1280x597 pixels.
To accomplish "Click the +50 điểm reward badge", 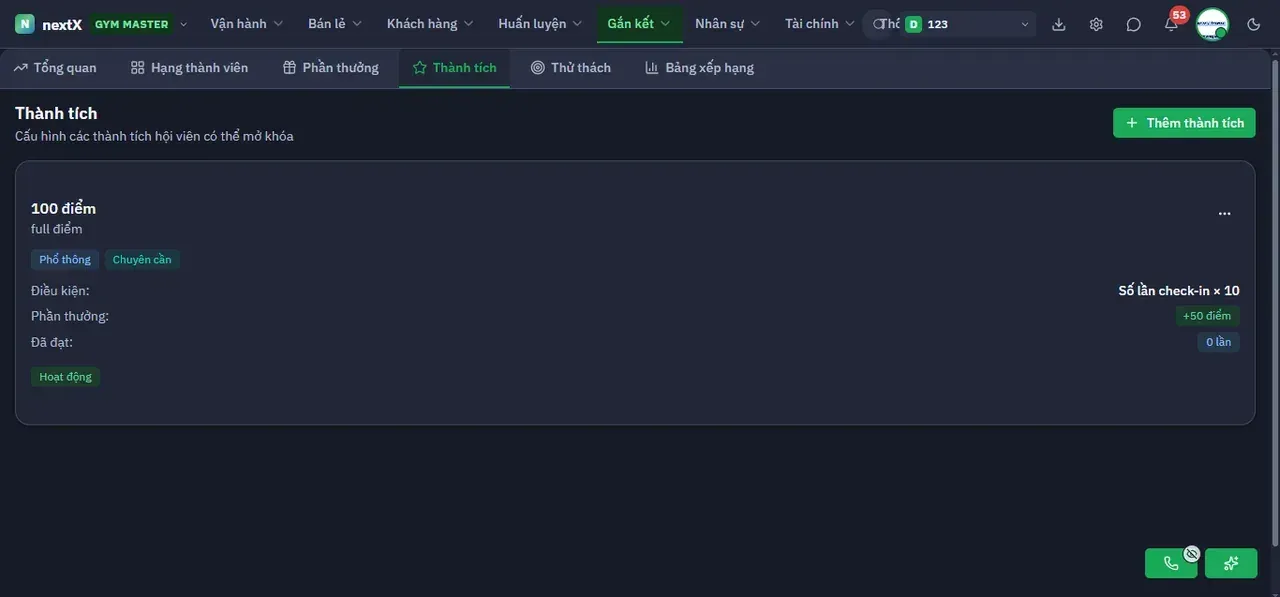I will [x=1207, y=316].
